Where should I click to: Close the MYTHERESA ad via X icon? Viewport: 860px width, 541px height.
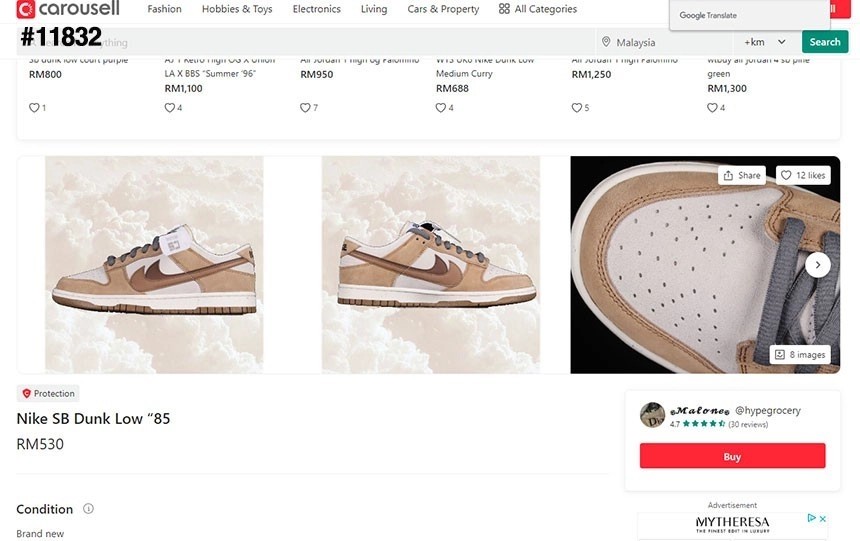click(x=823, y=518)
